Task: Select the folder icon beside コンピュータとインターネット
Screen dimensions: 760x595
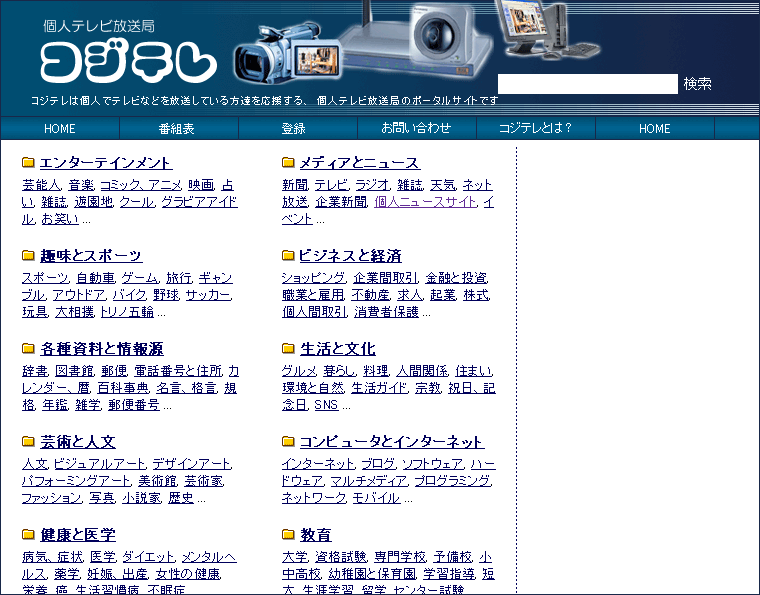Action: pyautogui.click(x=288, y=442)
